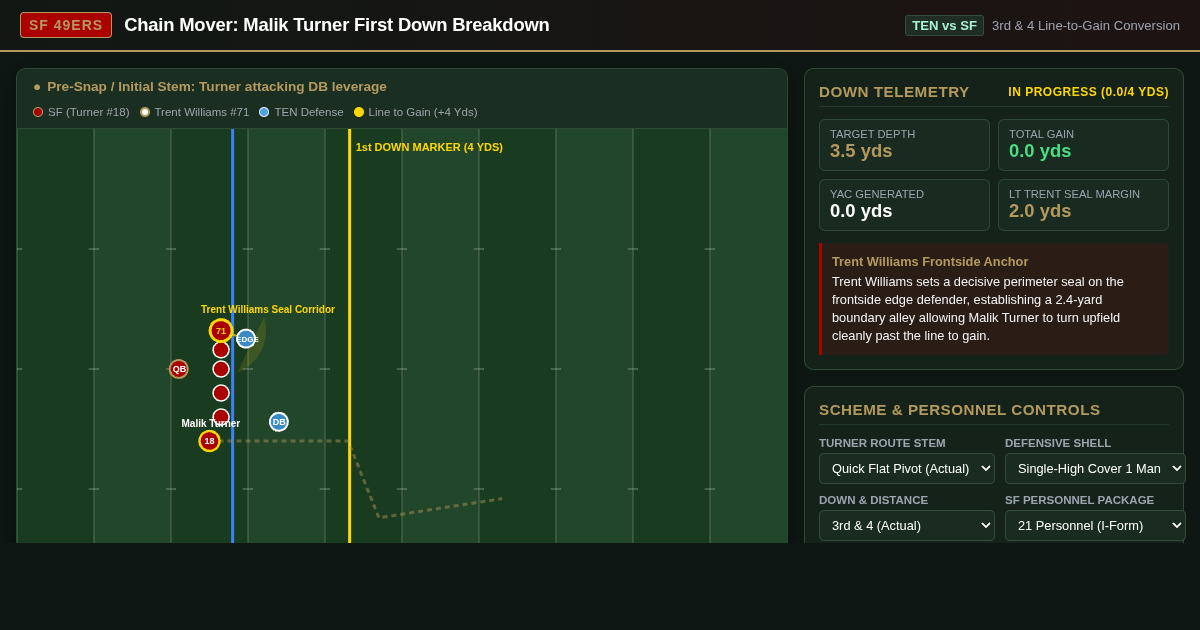The width and height of the screenshot is (1200, 630).
Task: Click the Chain Mover page title
Action: tap(337, 25)
